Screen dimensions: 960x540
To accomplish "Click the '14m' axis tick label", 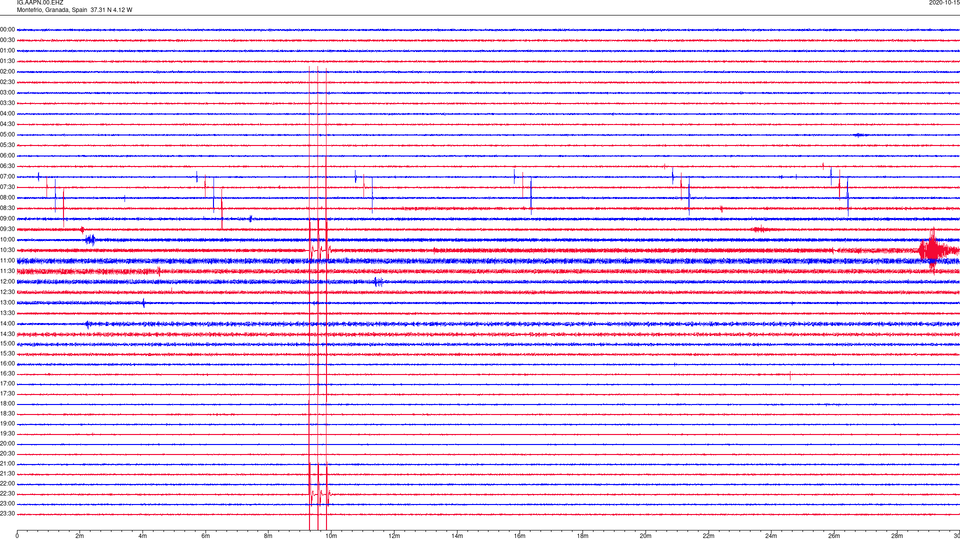I will tap(457, 536).
